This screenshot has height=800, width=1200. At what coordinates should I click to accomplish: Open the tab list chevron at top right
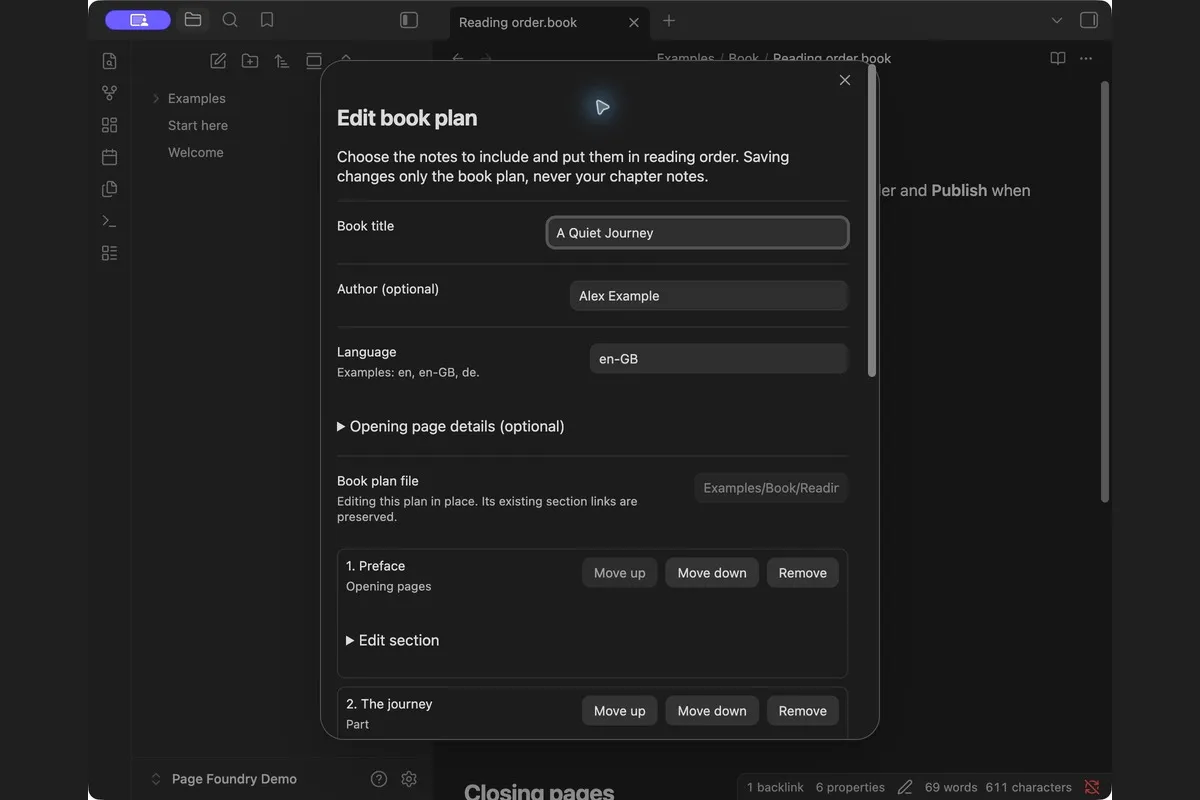coord(1057,20)
